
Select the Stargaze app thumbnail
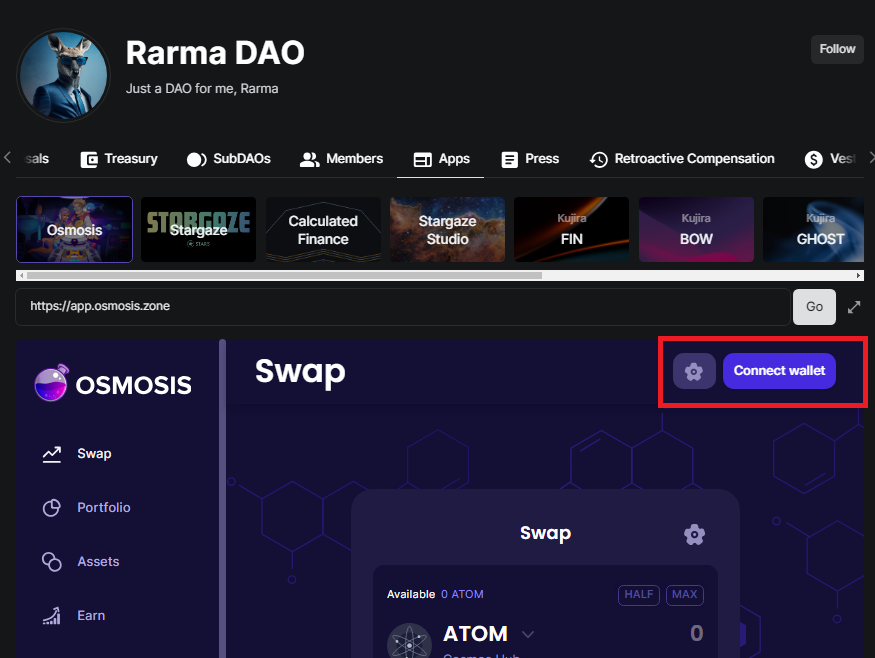(199, 229)
